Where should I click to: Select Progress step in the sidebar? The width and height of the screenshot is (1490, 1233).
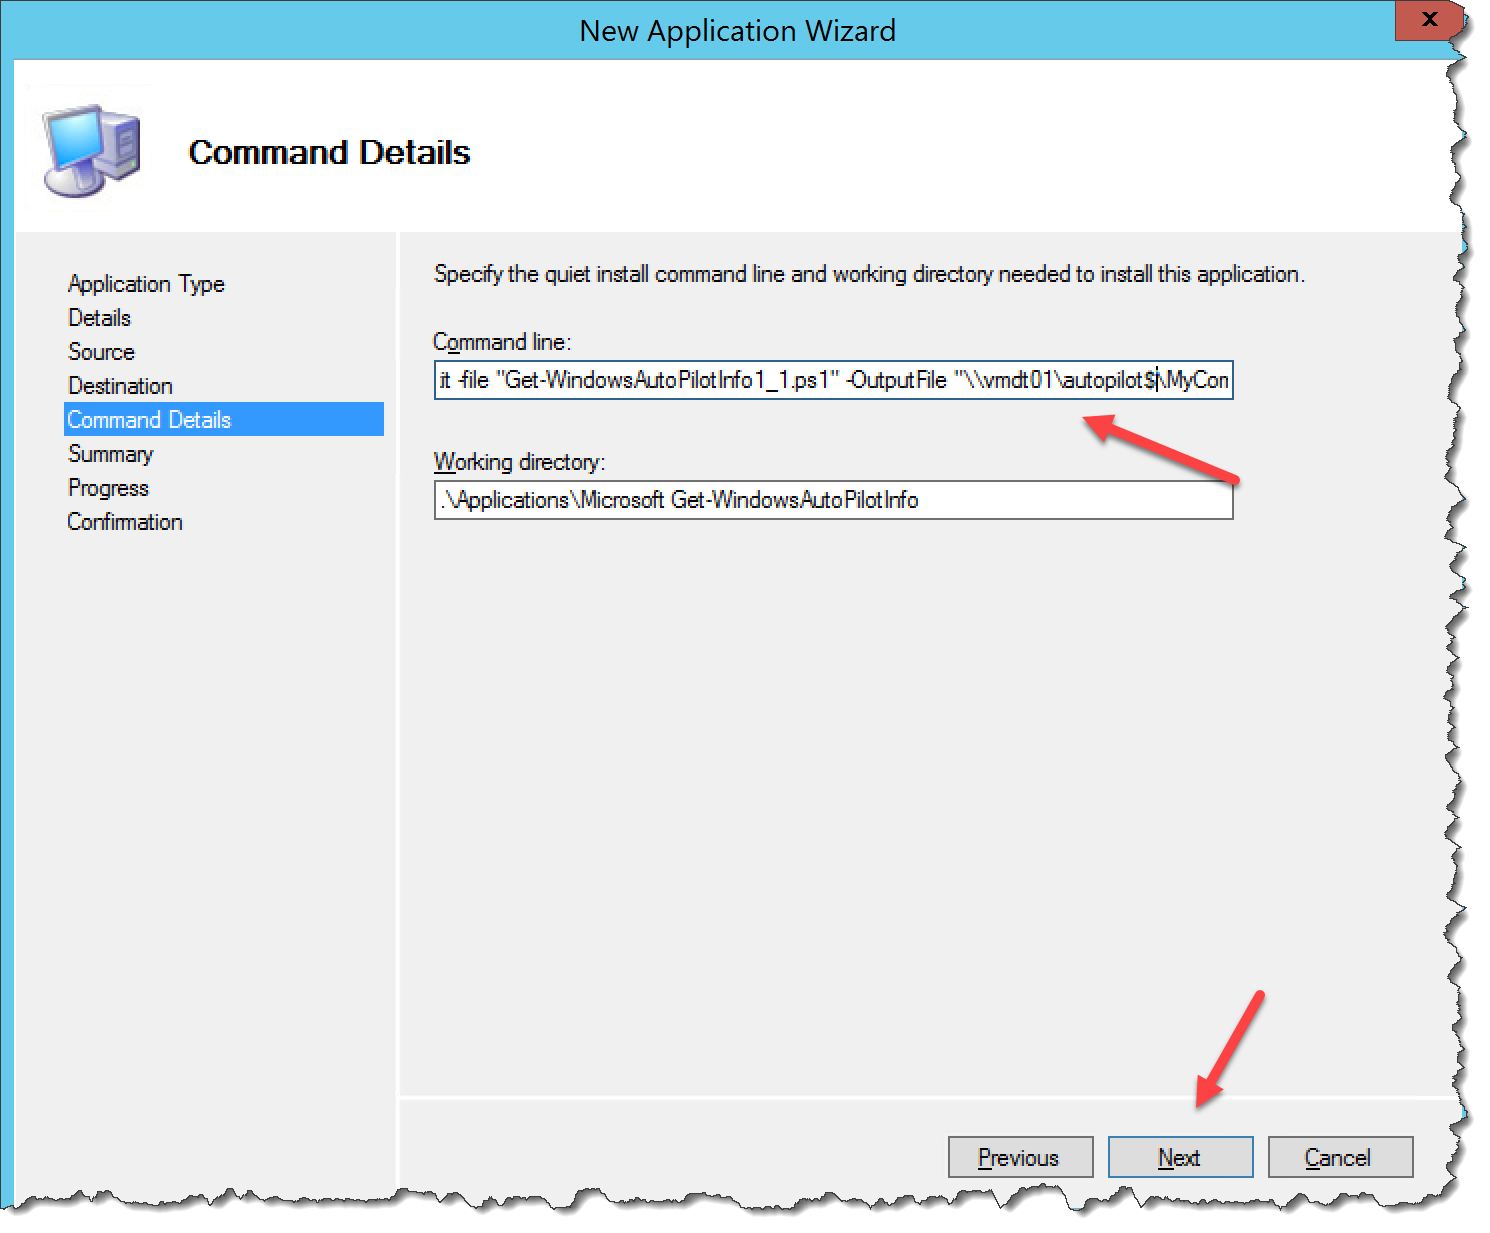coord(107,488)
